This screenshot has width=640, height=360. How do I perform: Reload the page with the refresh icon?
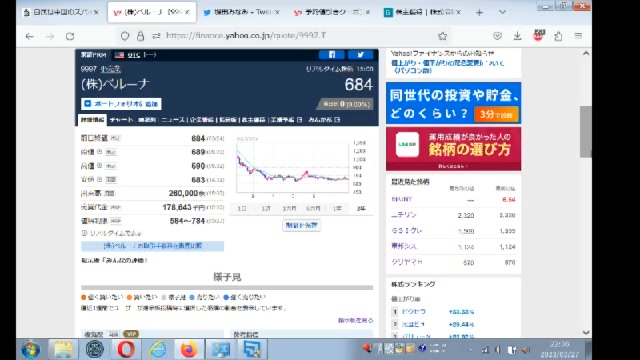[x=70, y=36]
